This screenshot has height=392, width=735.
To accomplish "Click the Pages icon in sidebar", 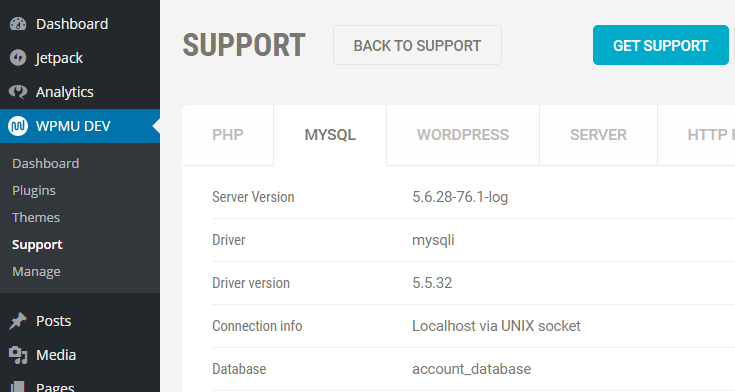I will 18,386.
